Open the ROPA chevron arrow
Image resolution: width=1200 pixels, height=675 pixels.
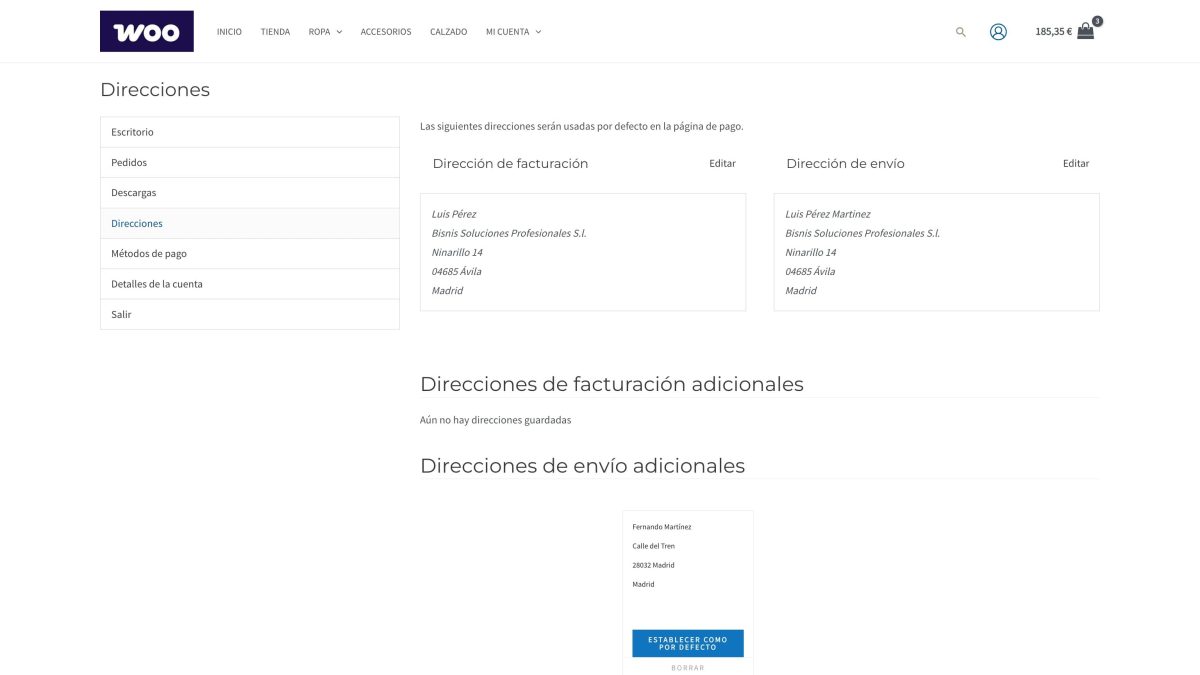pyautogui.click(x=339, y=31)
